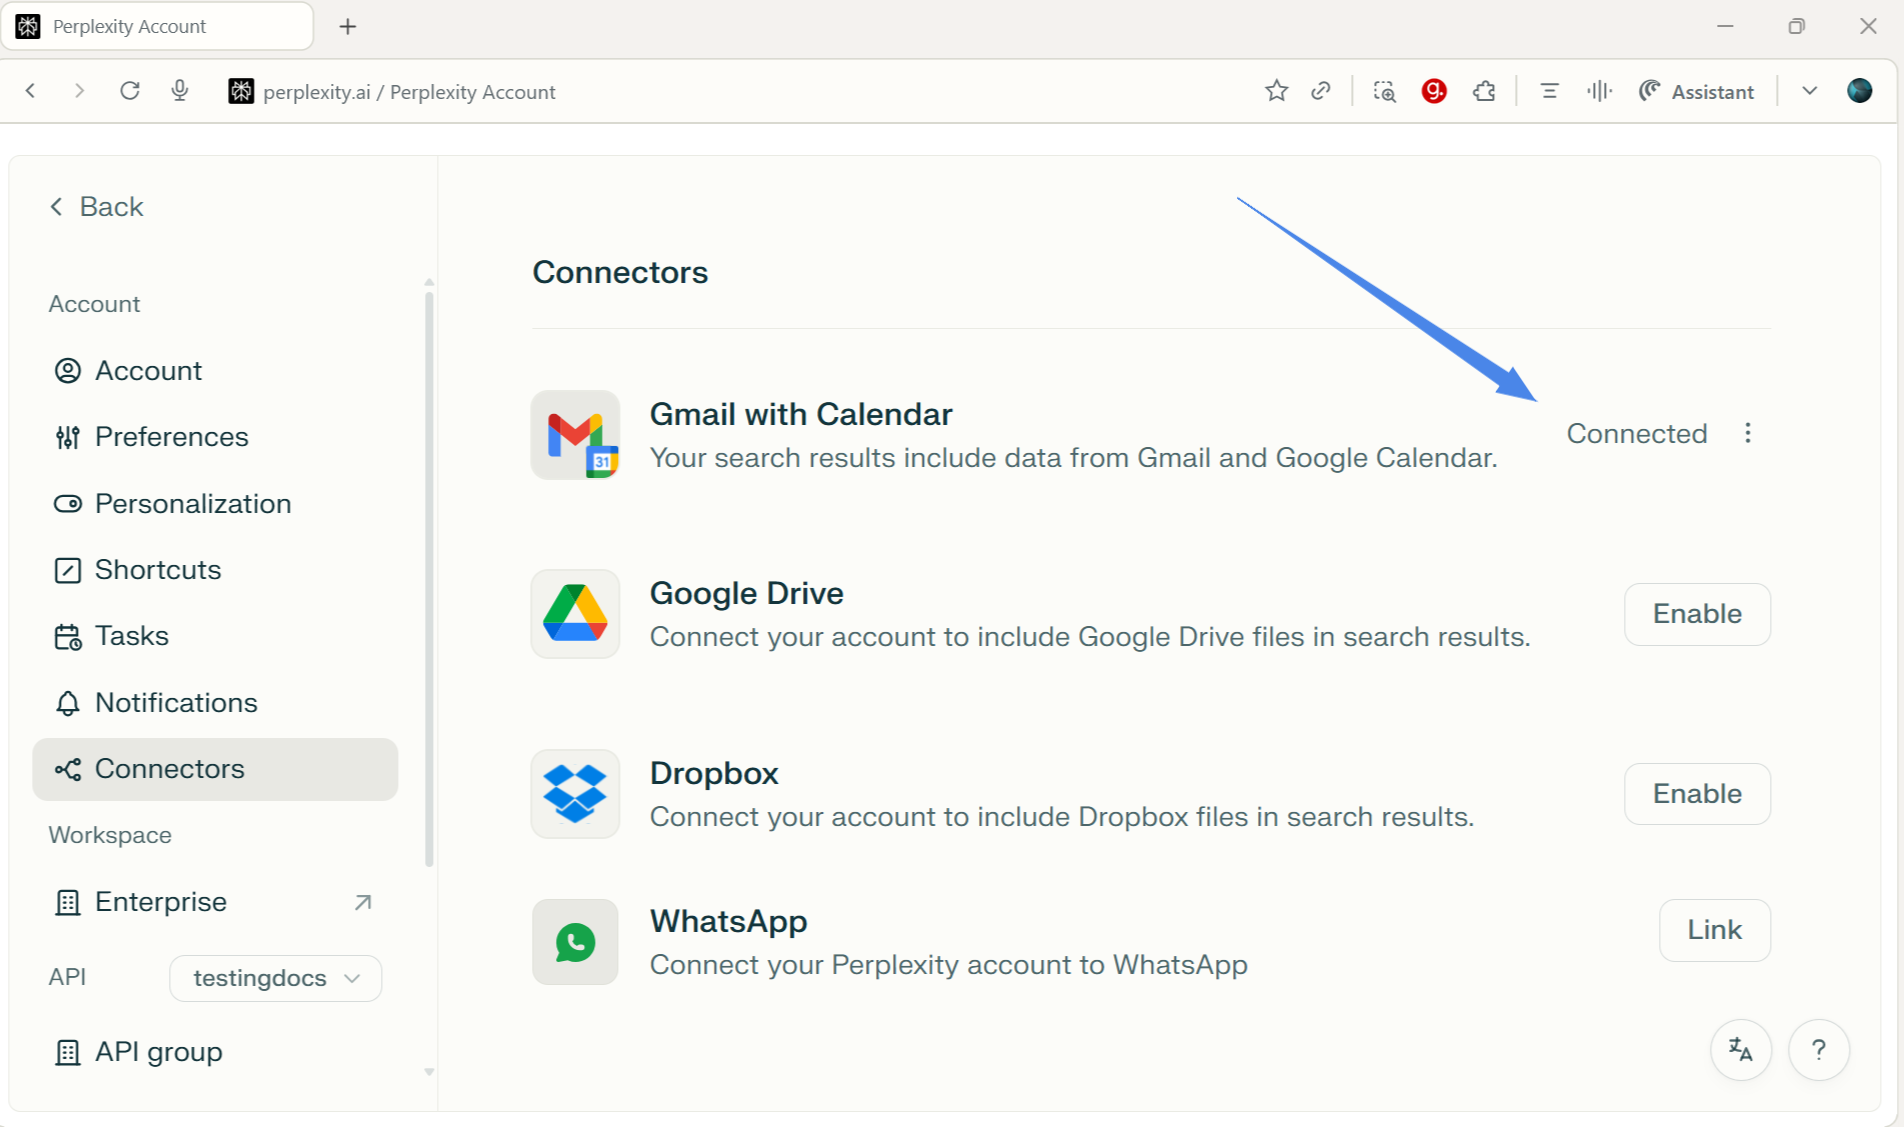
Task: Open Preferences in the sidebar
Action: pyautogui.click(x=171, y=437)
